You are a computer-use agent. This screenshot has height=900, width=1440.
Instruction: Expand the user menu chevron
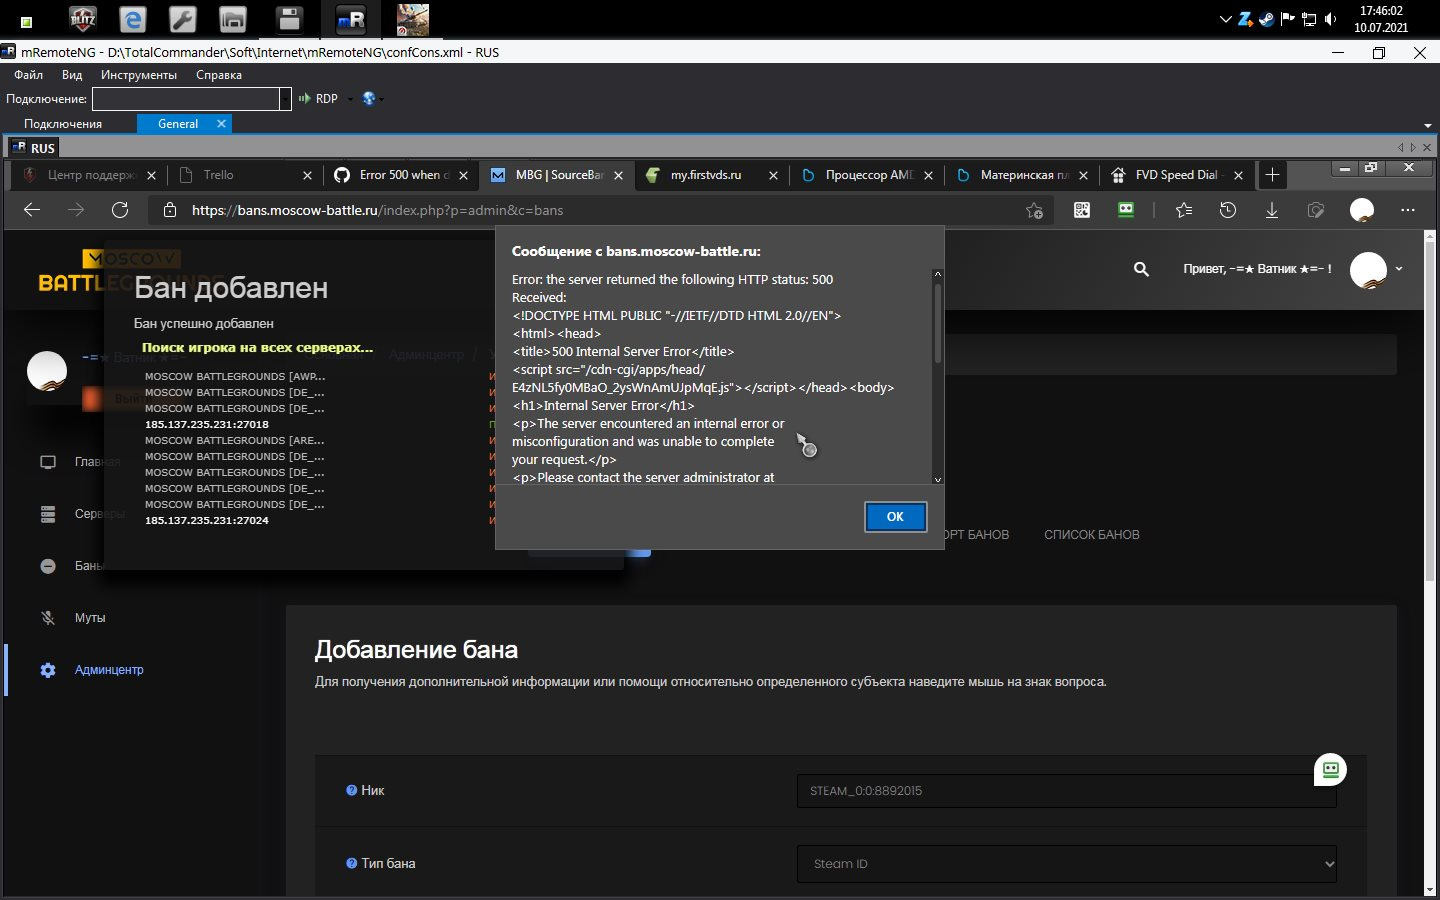coord(1399,269)
